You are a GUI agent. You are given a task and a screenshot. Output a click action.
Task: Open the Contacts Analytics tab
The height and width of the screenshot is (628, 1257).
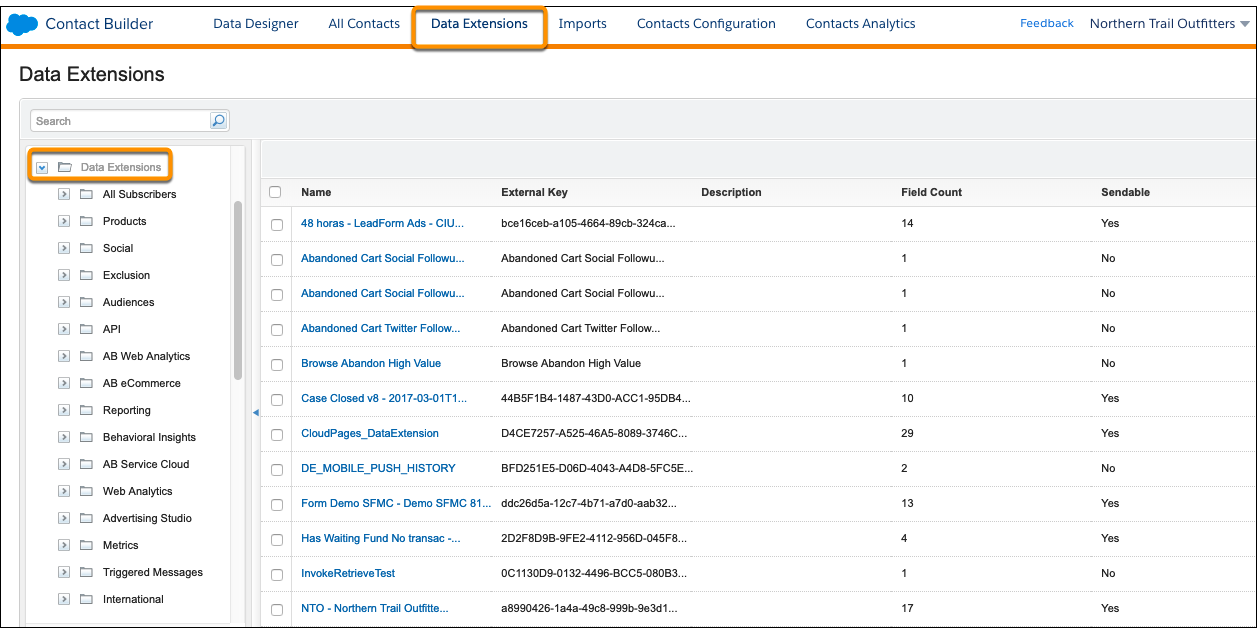point(861,24)
